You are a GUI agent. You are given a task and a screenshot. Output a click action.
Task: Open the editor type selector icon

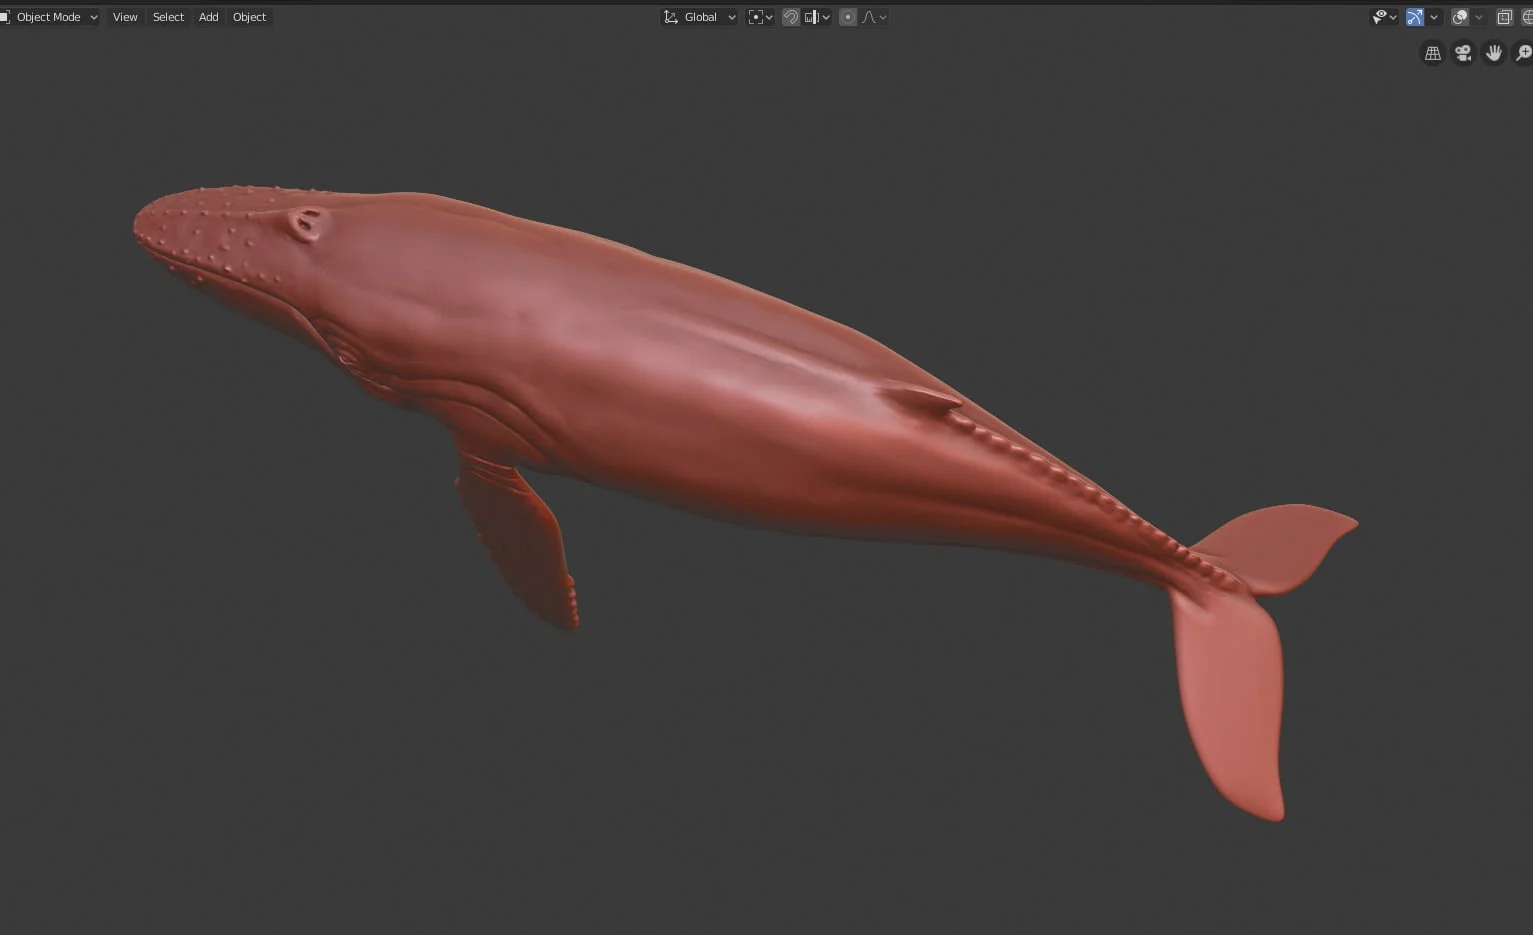(7, 17)
